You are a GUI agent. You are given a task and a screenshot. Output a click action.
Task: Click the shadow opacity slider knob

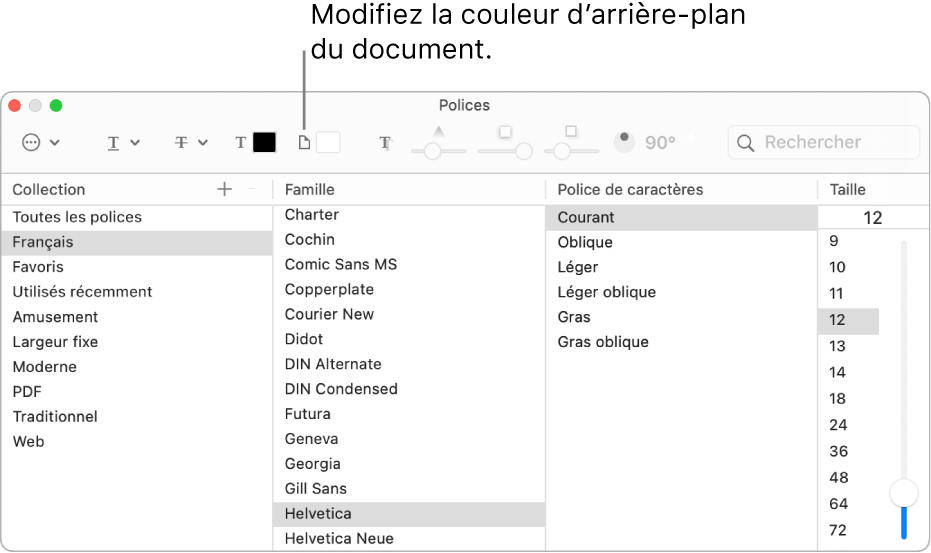[431, 151]
